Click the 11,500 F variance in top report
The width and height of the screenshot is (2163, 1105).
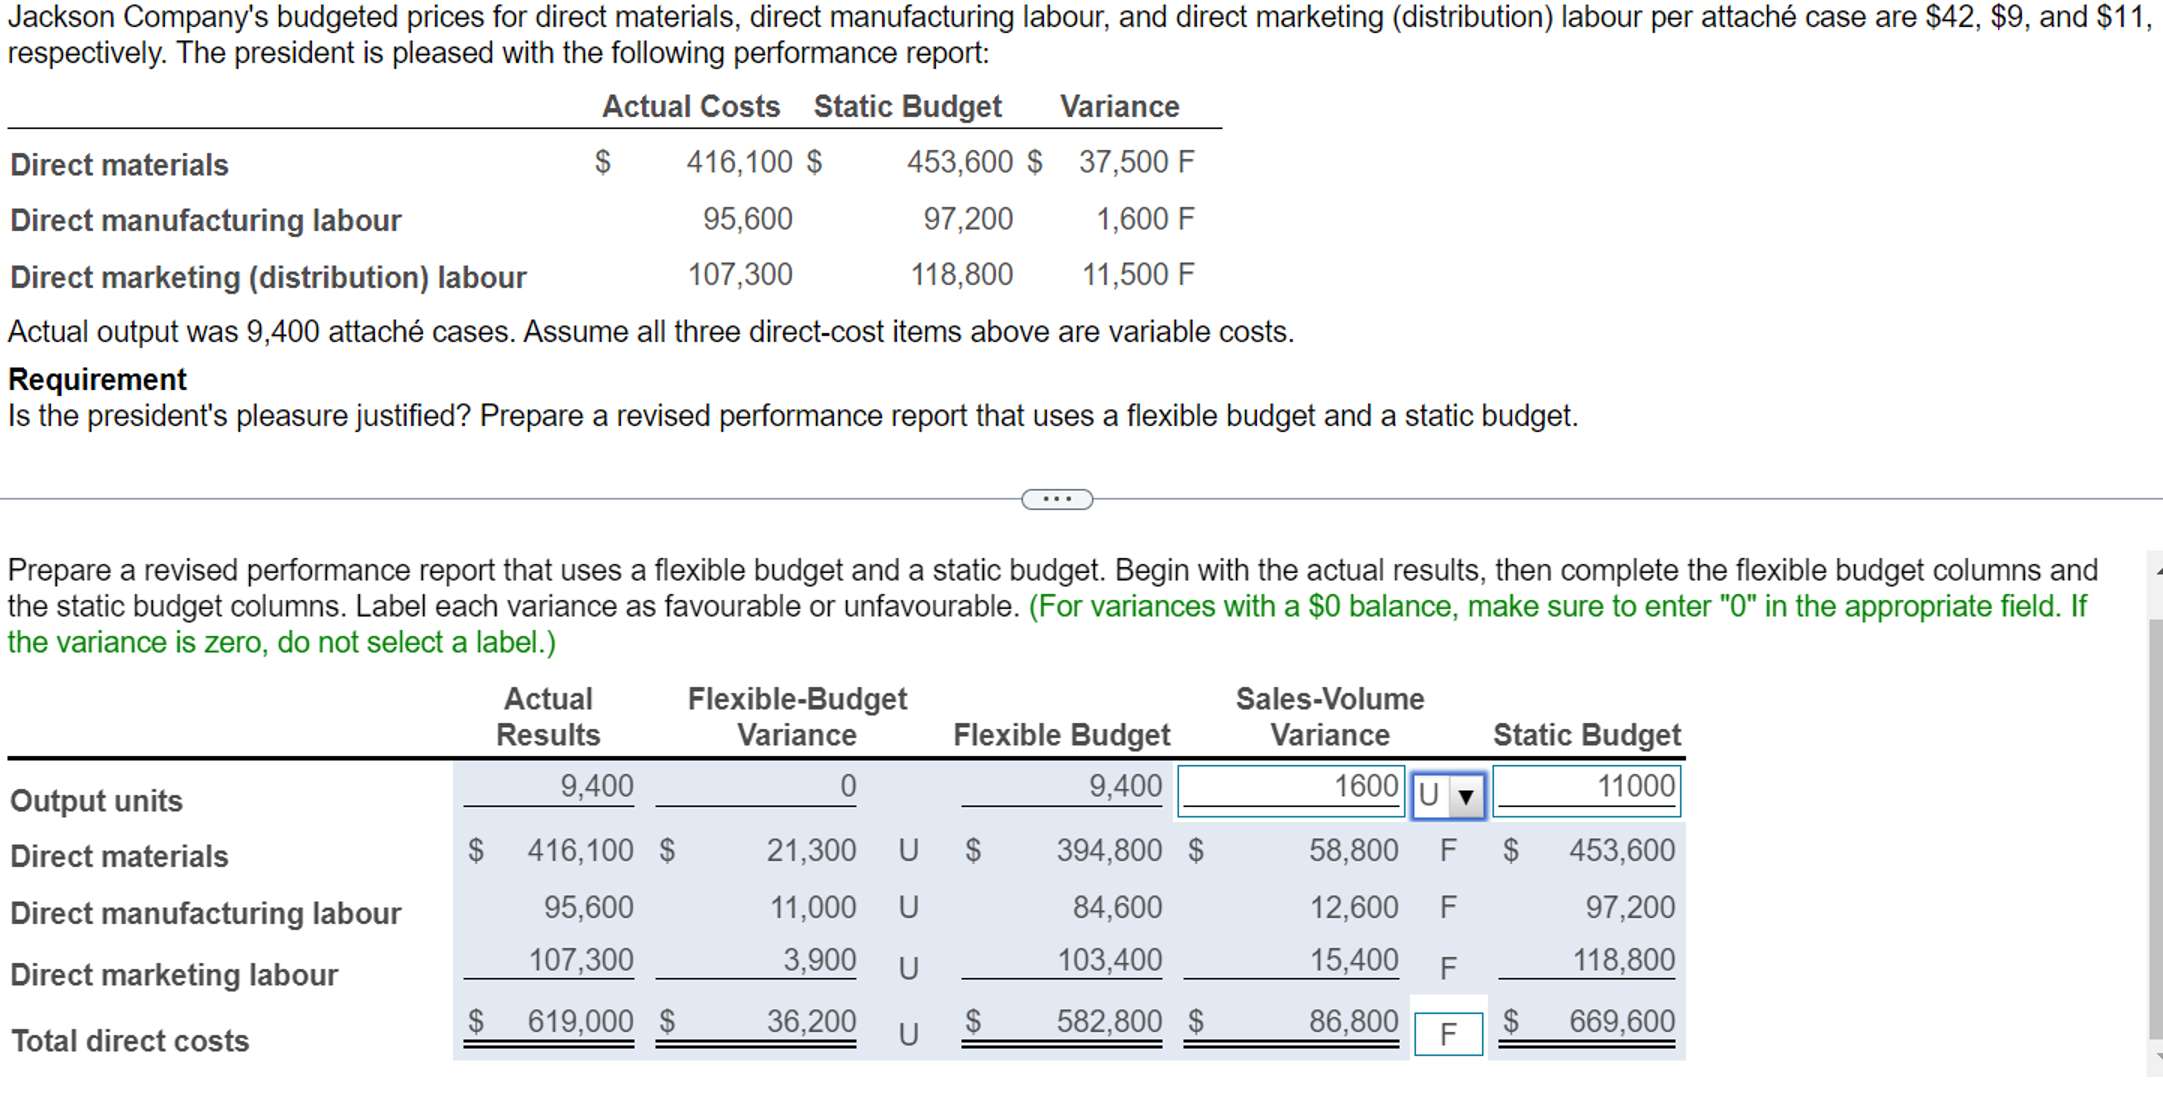tap(1138, 275)
